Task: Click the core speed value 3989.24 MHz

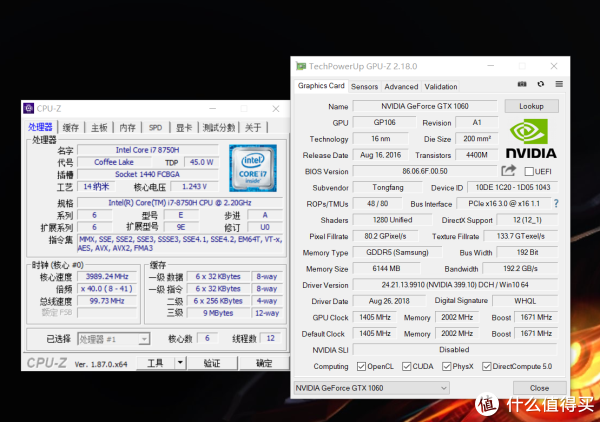Action: pos(107,277)
